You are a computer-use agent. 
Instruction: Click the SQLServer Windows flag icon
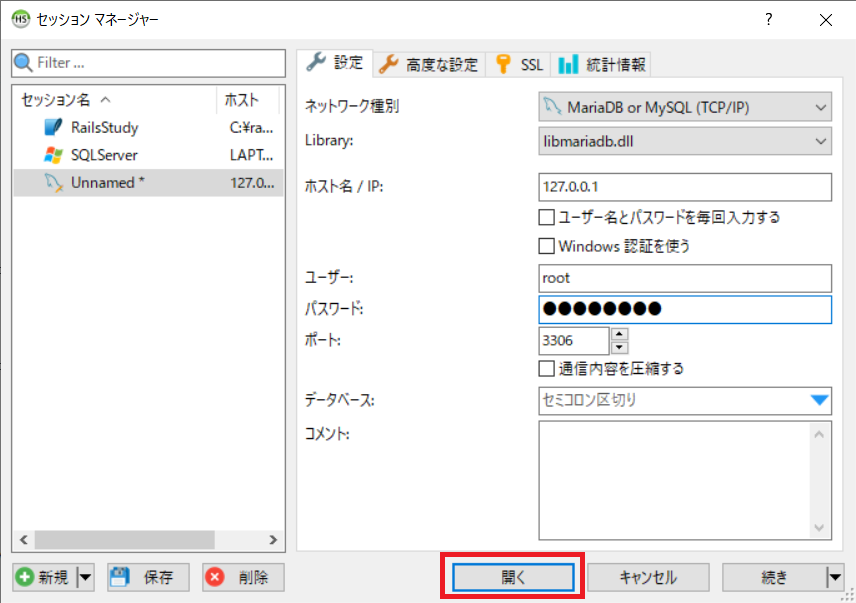[53, 155]
